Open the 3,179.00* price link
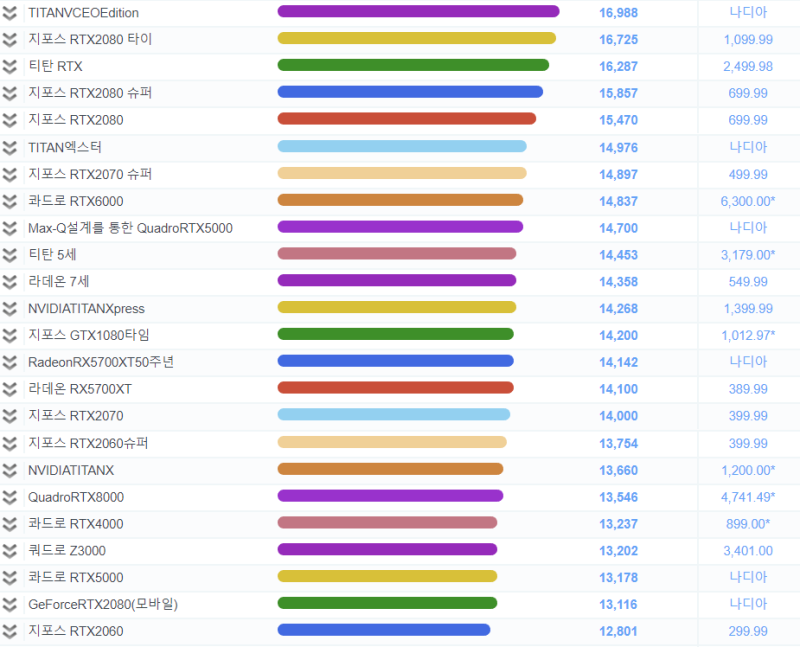 [748, 255]
